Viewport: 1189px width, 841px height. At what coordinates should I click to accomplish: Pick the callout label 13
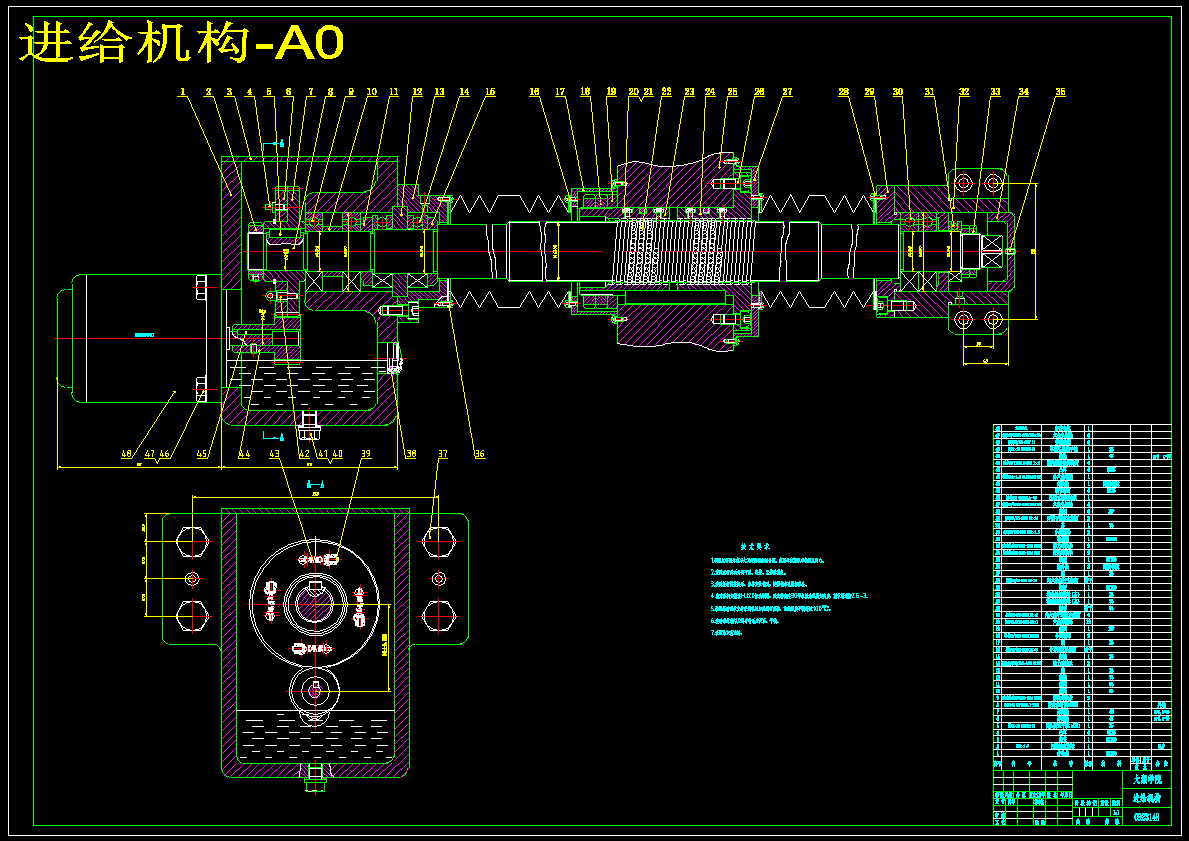pyautogui.click(x=440, y=93)
